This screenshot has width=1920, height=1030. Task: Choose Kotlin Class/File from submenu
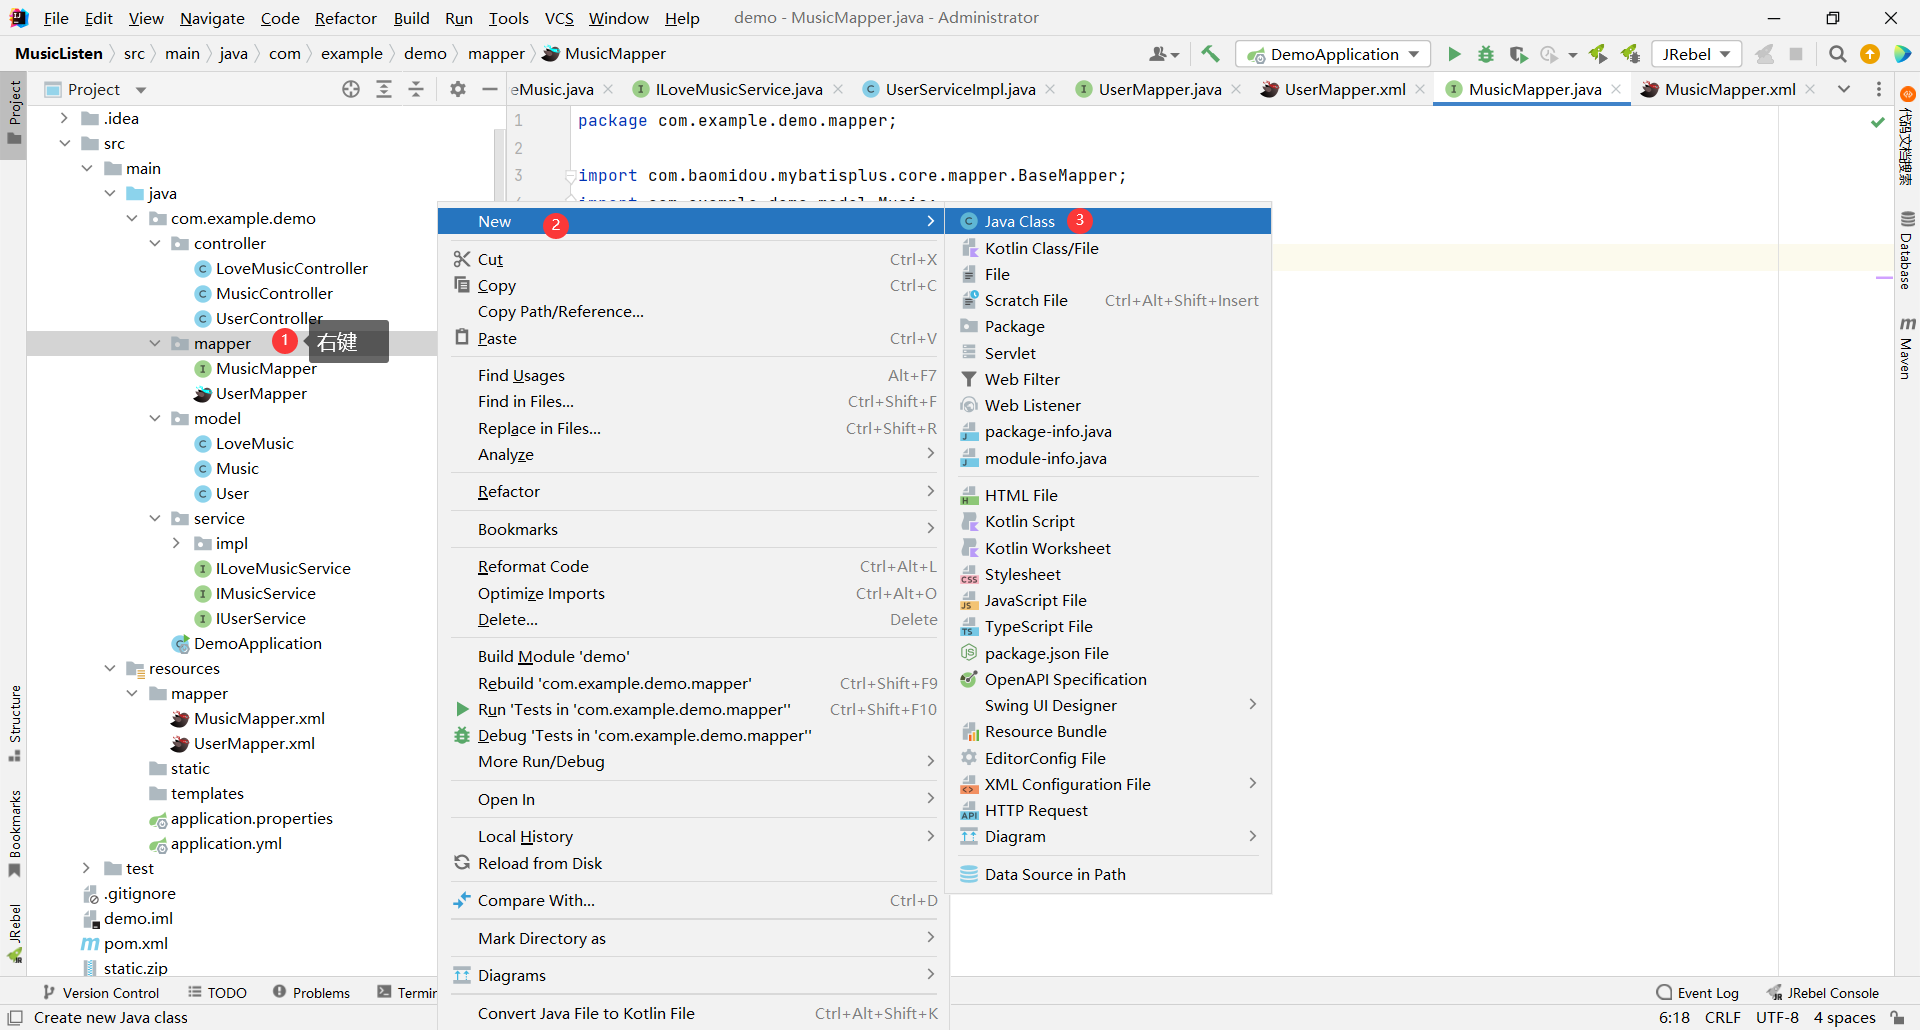1108,248
